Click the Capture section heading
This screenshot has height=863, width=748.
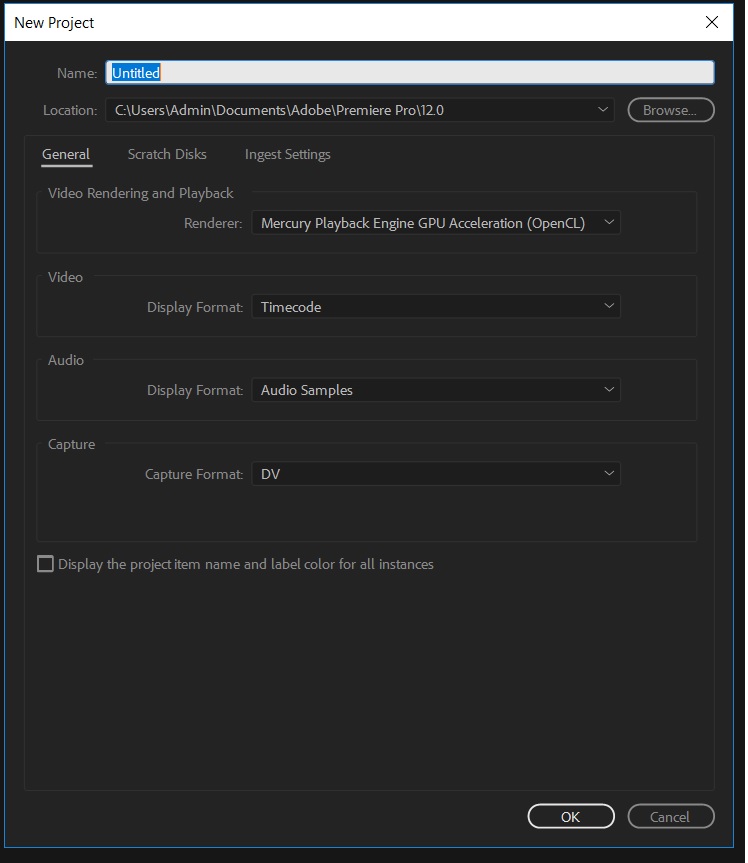pos(72,444)
